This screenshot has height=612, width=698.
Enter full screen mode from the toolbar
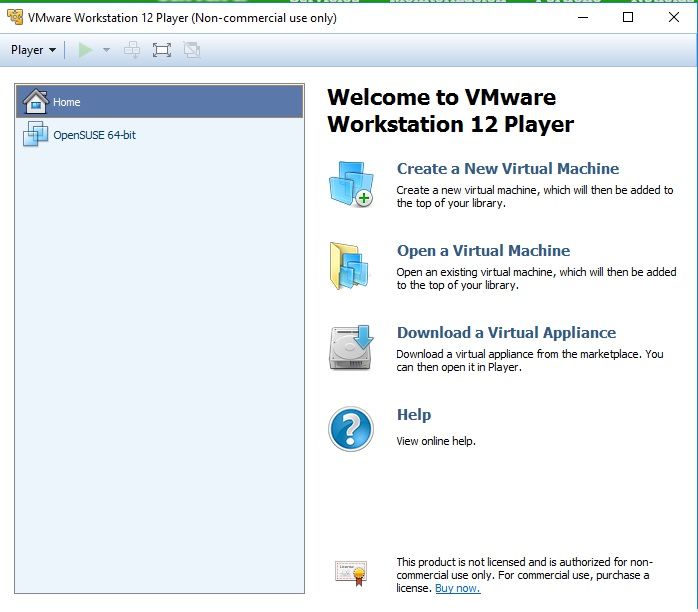click(x=162, y=50)
